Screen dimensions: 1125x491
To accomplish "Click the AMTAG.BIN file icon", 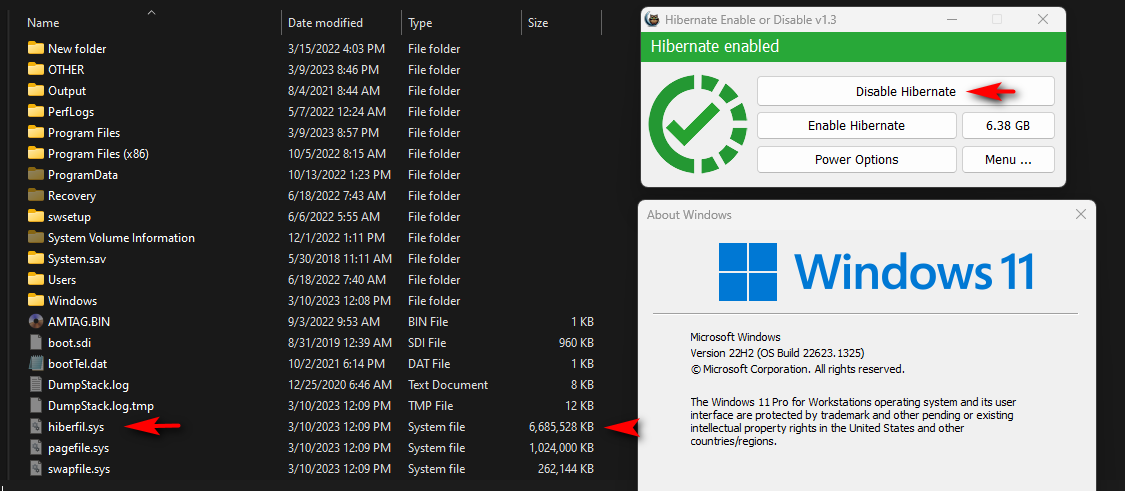I will pos(36,321).
